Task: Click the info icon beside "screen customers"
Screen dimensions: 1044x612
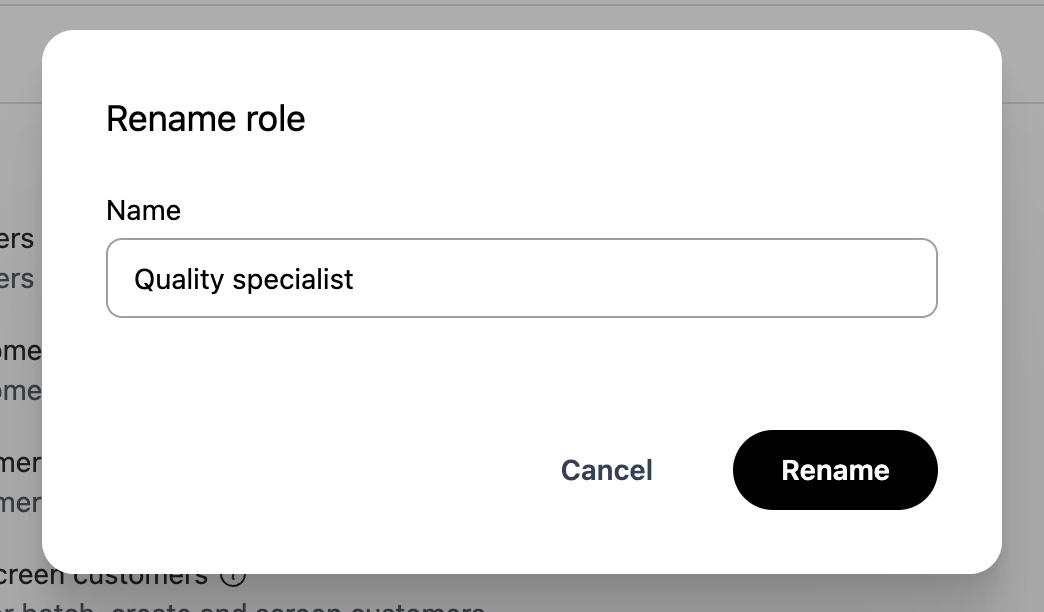Action: [232, 577]
